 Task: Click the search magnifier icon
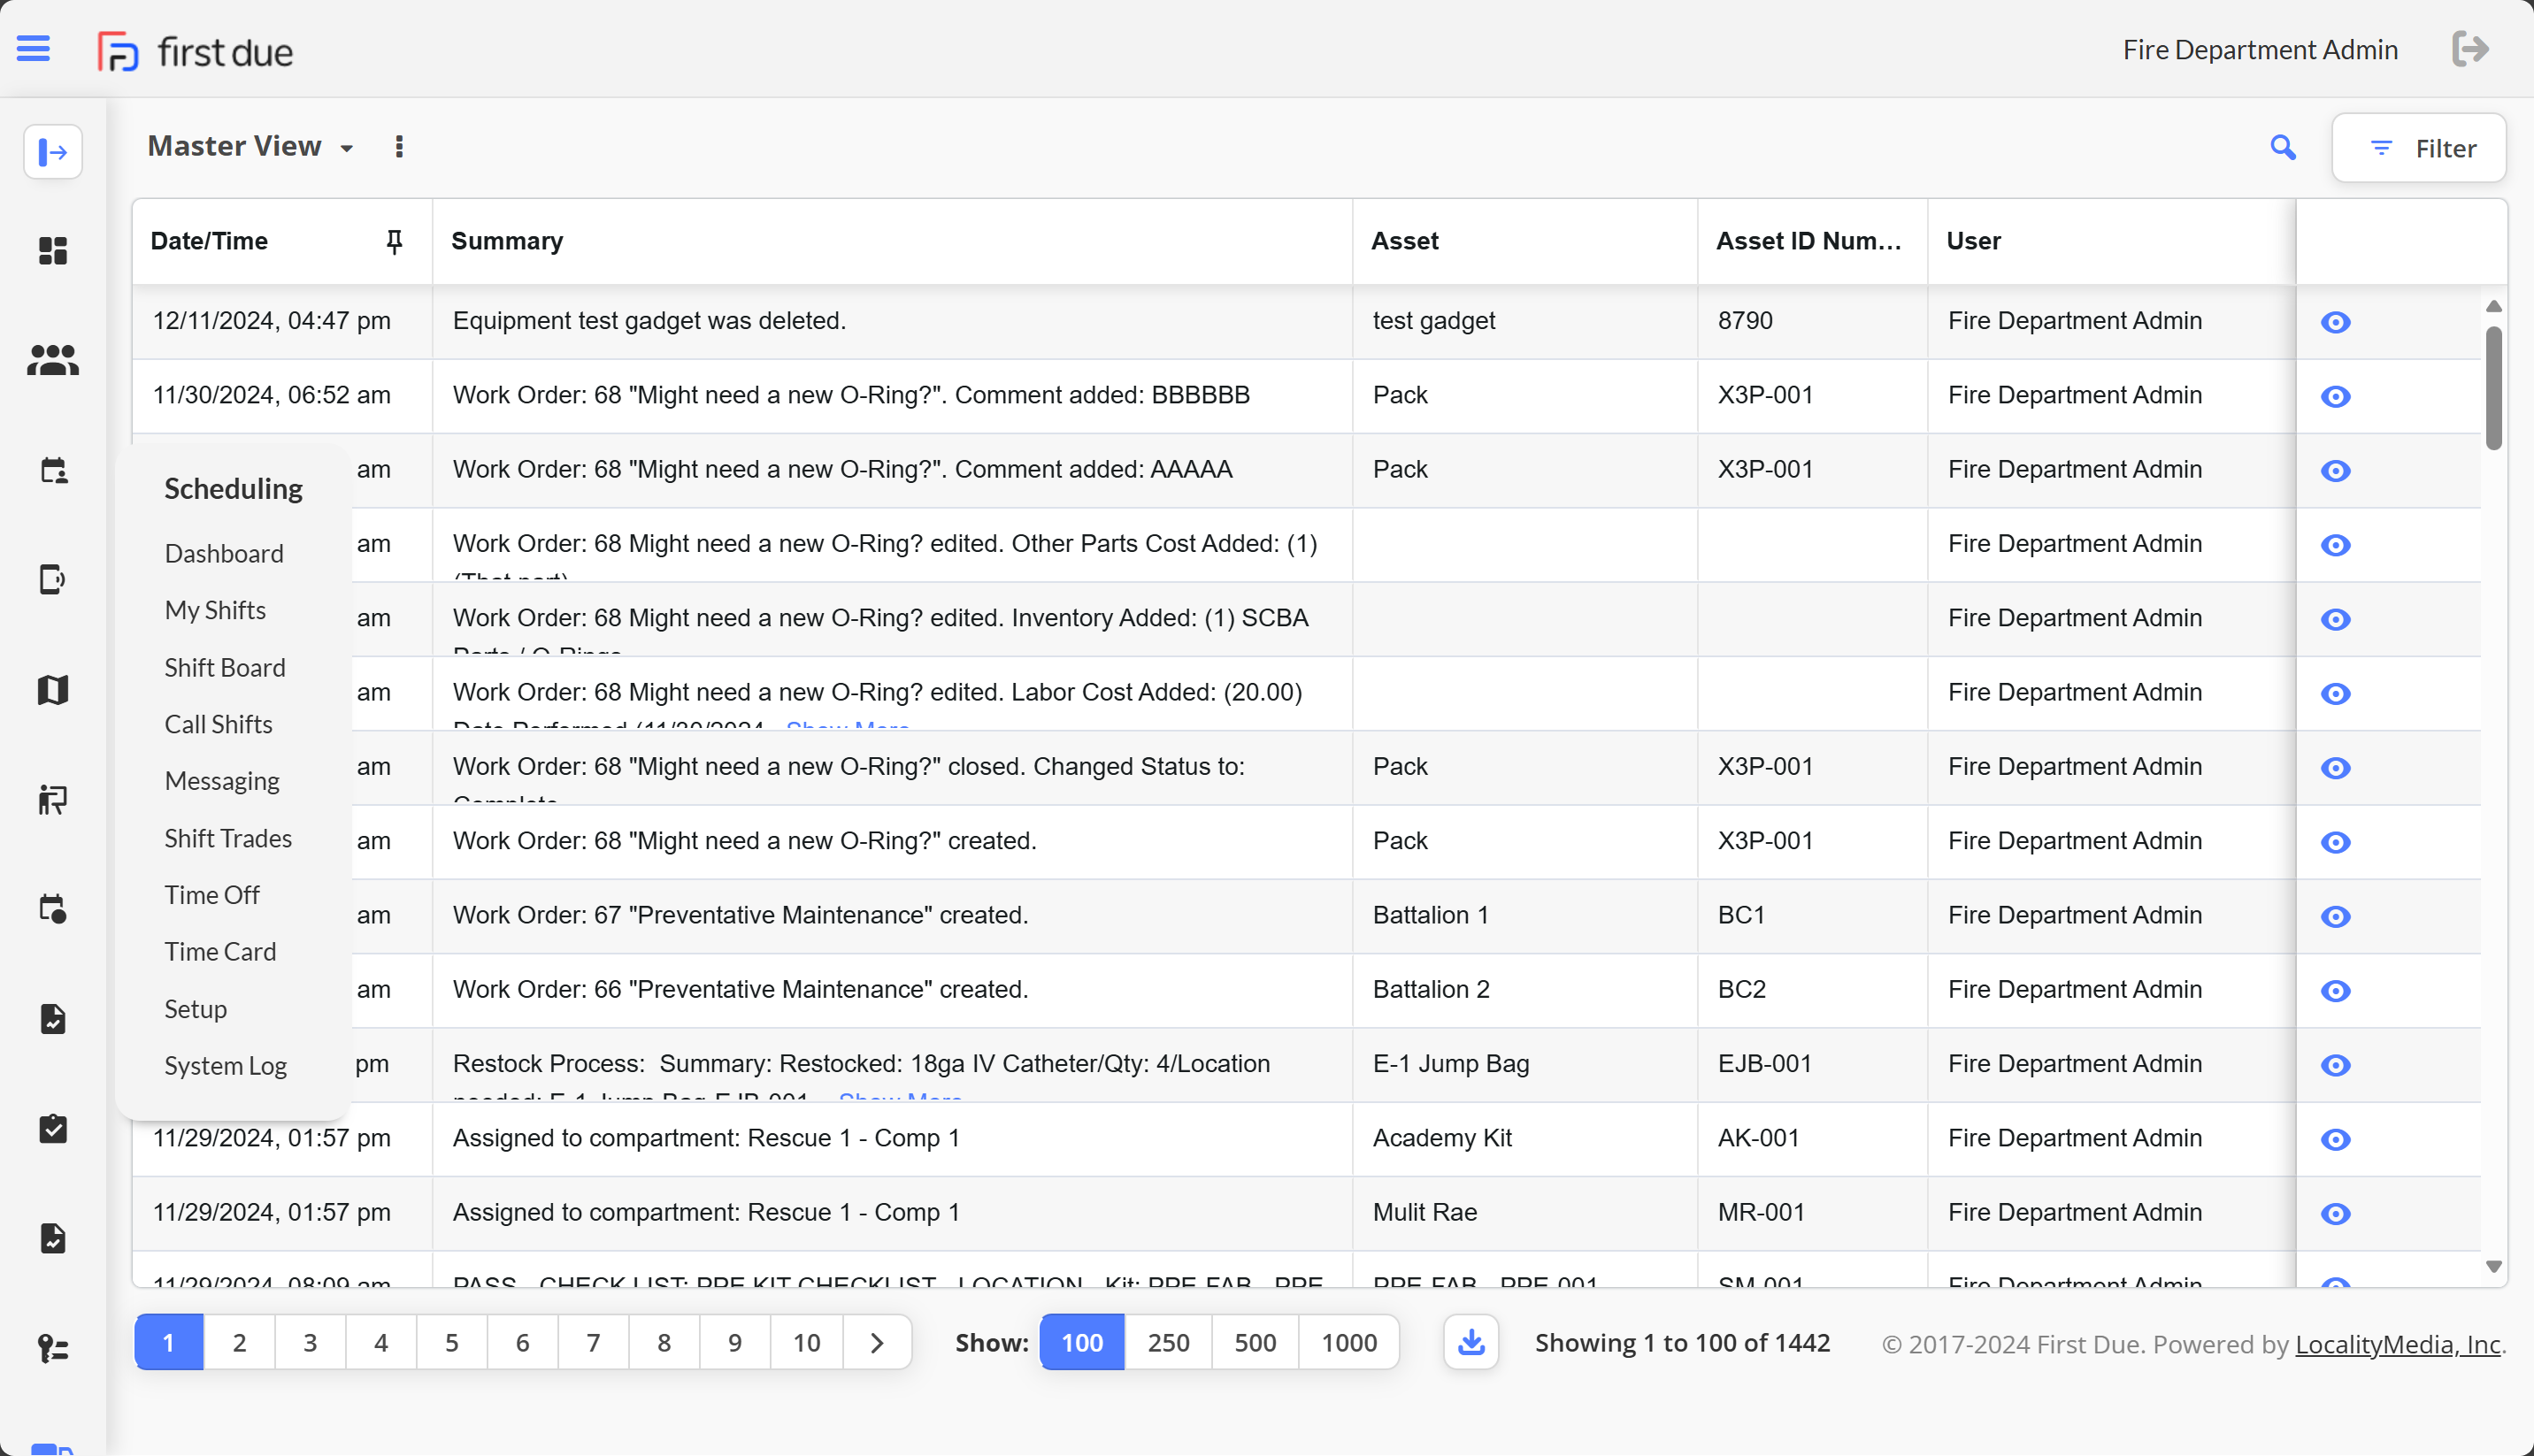coord(2283,148)
